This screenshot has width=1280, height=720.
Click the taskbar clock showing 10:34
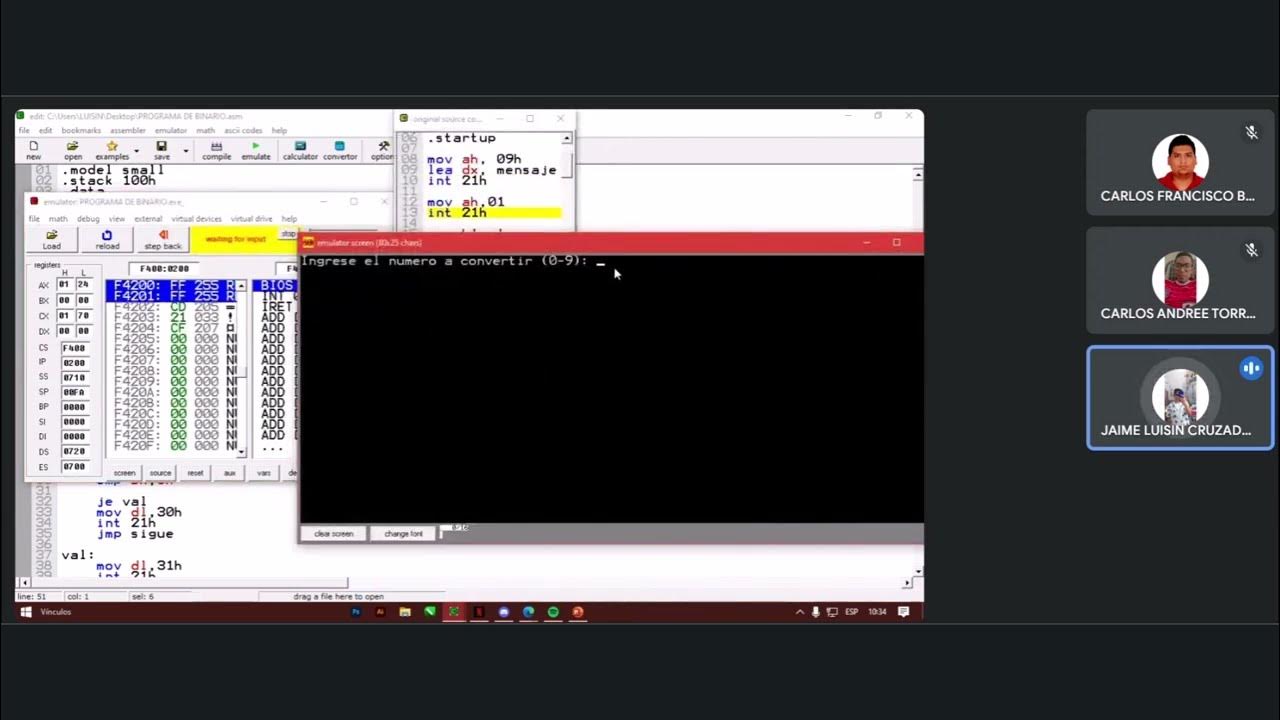point(877,612)
